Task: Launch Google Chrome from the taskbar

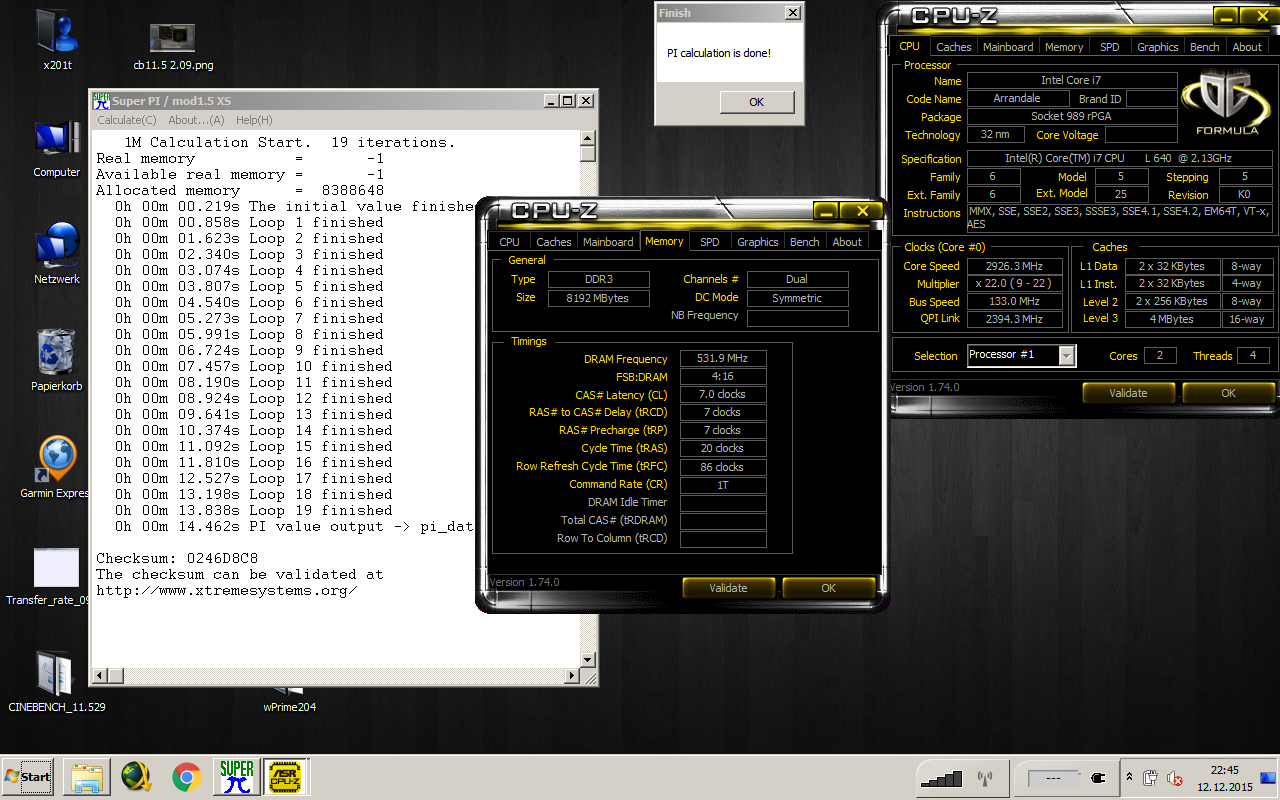Action: (186, 776)
